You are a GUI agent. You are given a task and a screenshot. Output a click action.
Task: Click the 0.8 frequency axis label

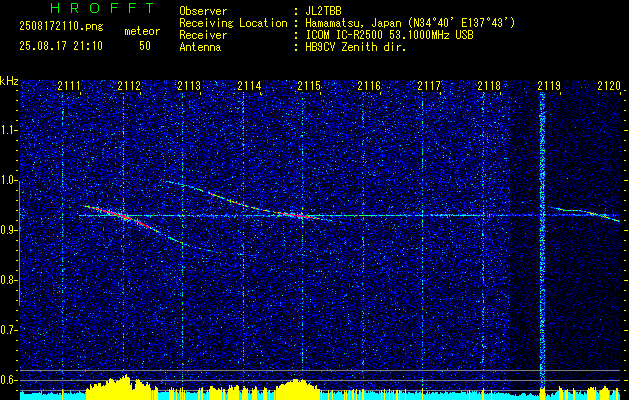pos(8,280)
